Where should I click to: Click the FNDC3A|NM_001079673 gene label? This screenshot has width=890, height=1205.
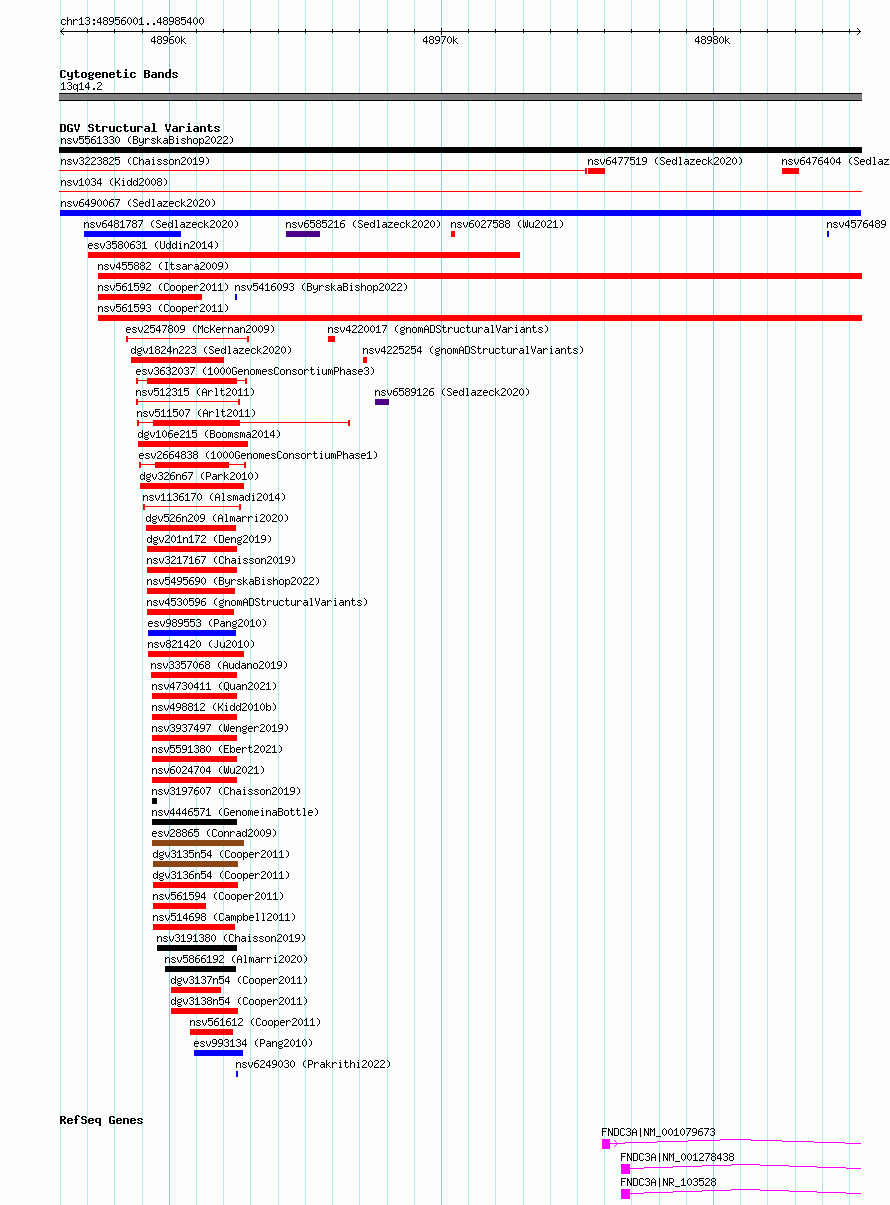click(658, 1132)
